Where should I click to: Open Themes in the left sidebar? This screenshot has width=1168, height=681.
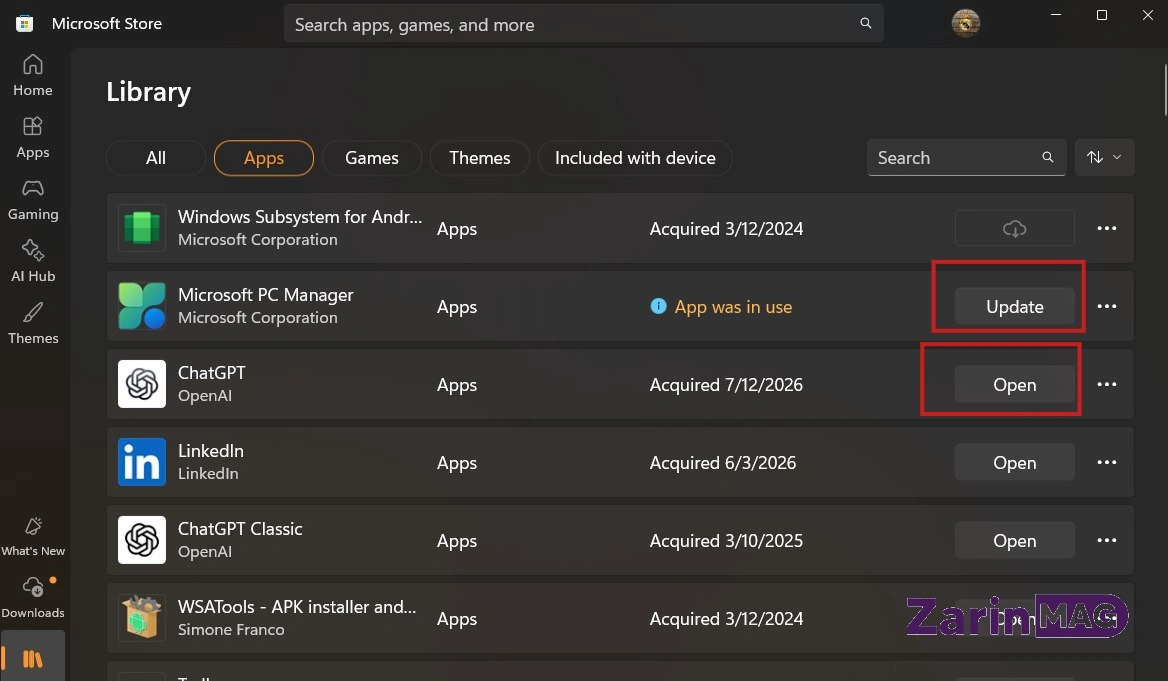33,323
